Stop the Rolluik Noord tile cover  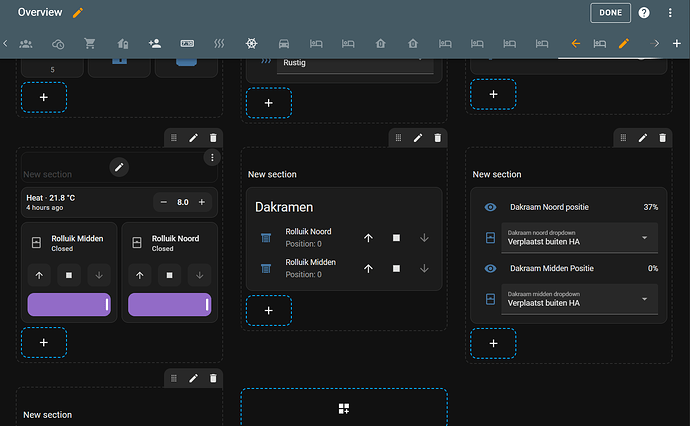(x=169, y=275)
